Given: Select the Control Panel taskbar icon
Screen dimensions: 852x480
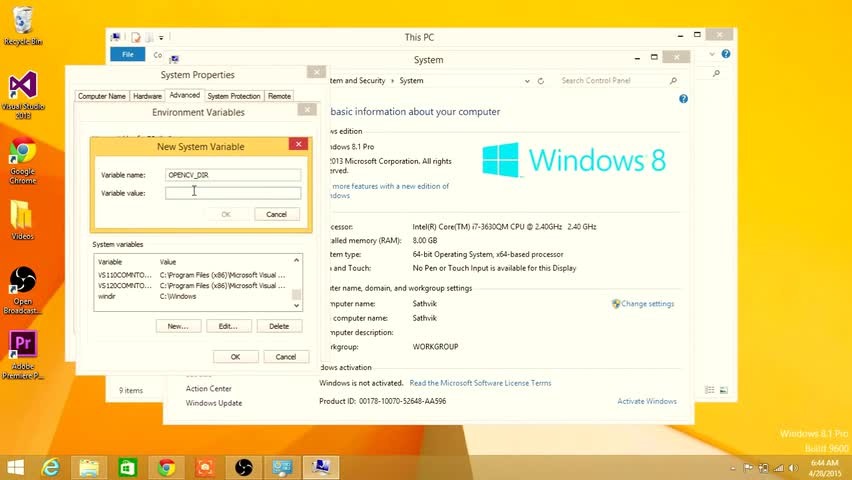Looking at the screenshot, I should (x=282, y=467).
